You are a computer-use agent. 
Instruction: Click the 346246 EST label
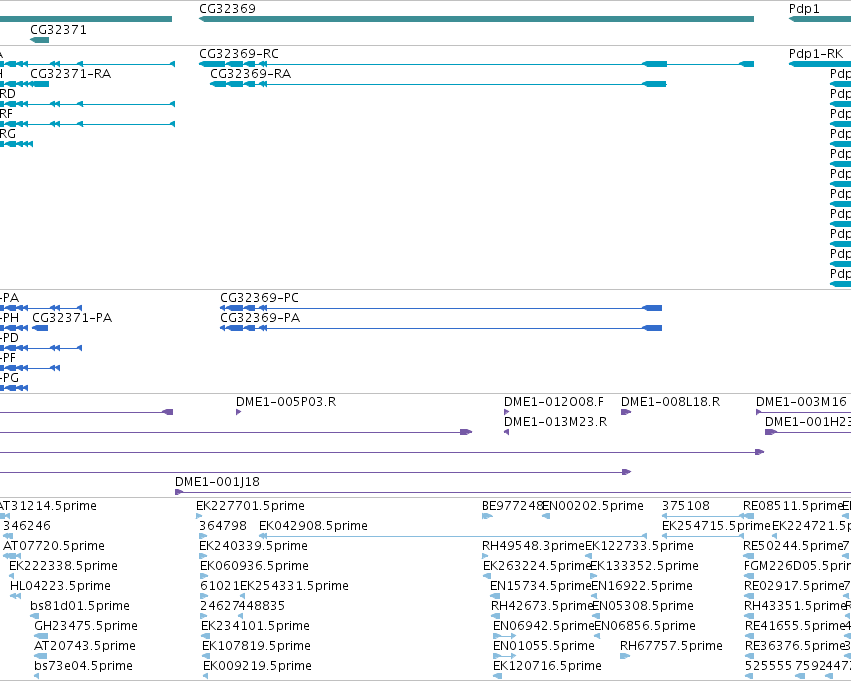point(27,526)
